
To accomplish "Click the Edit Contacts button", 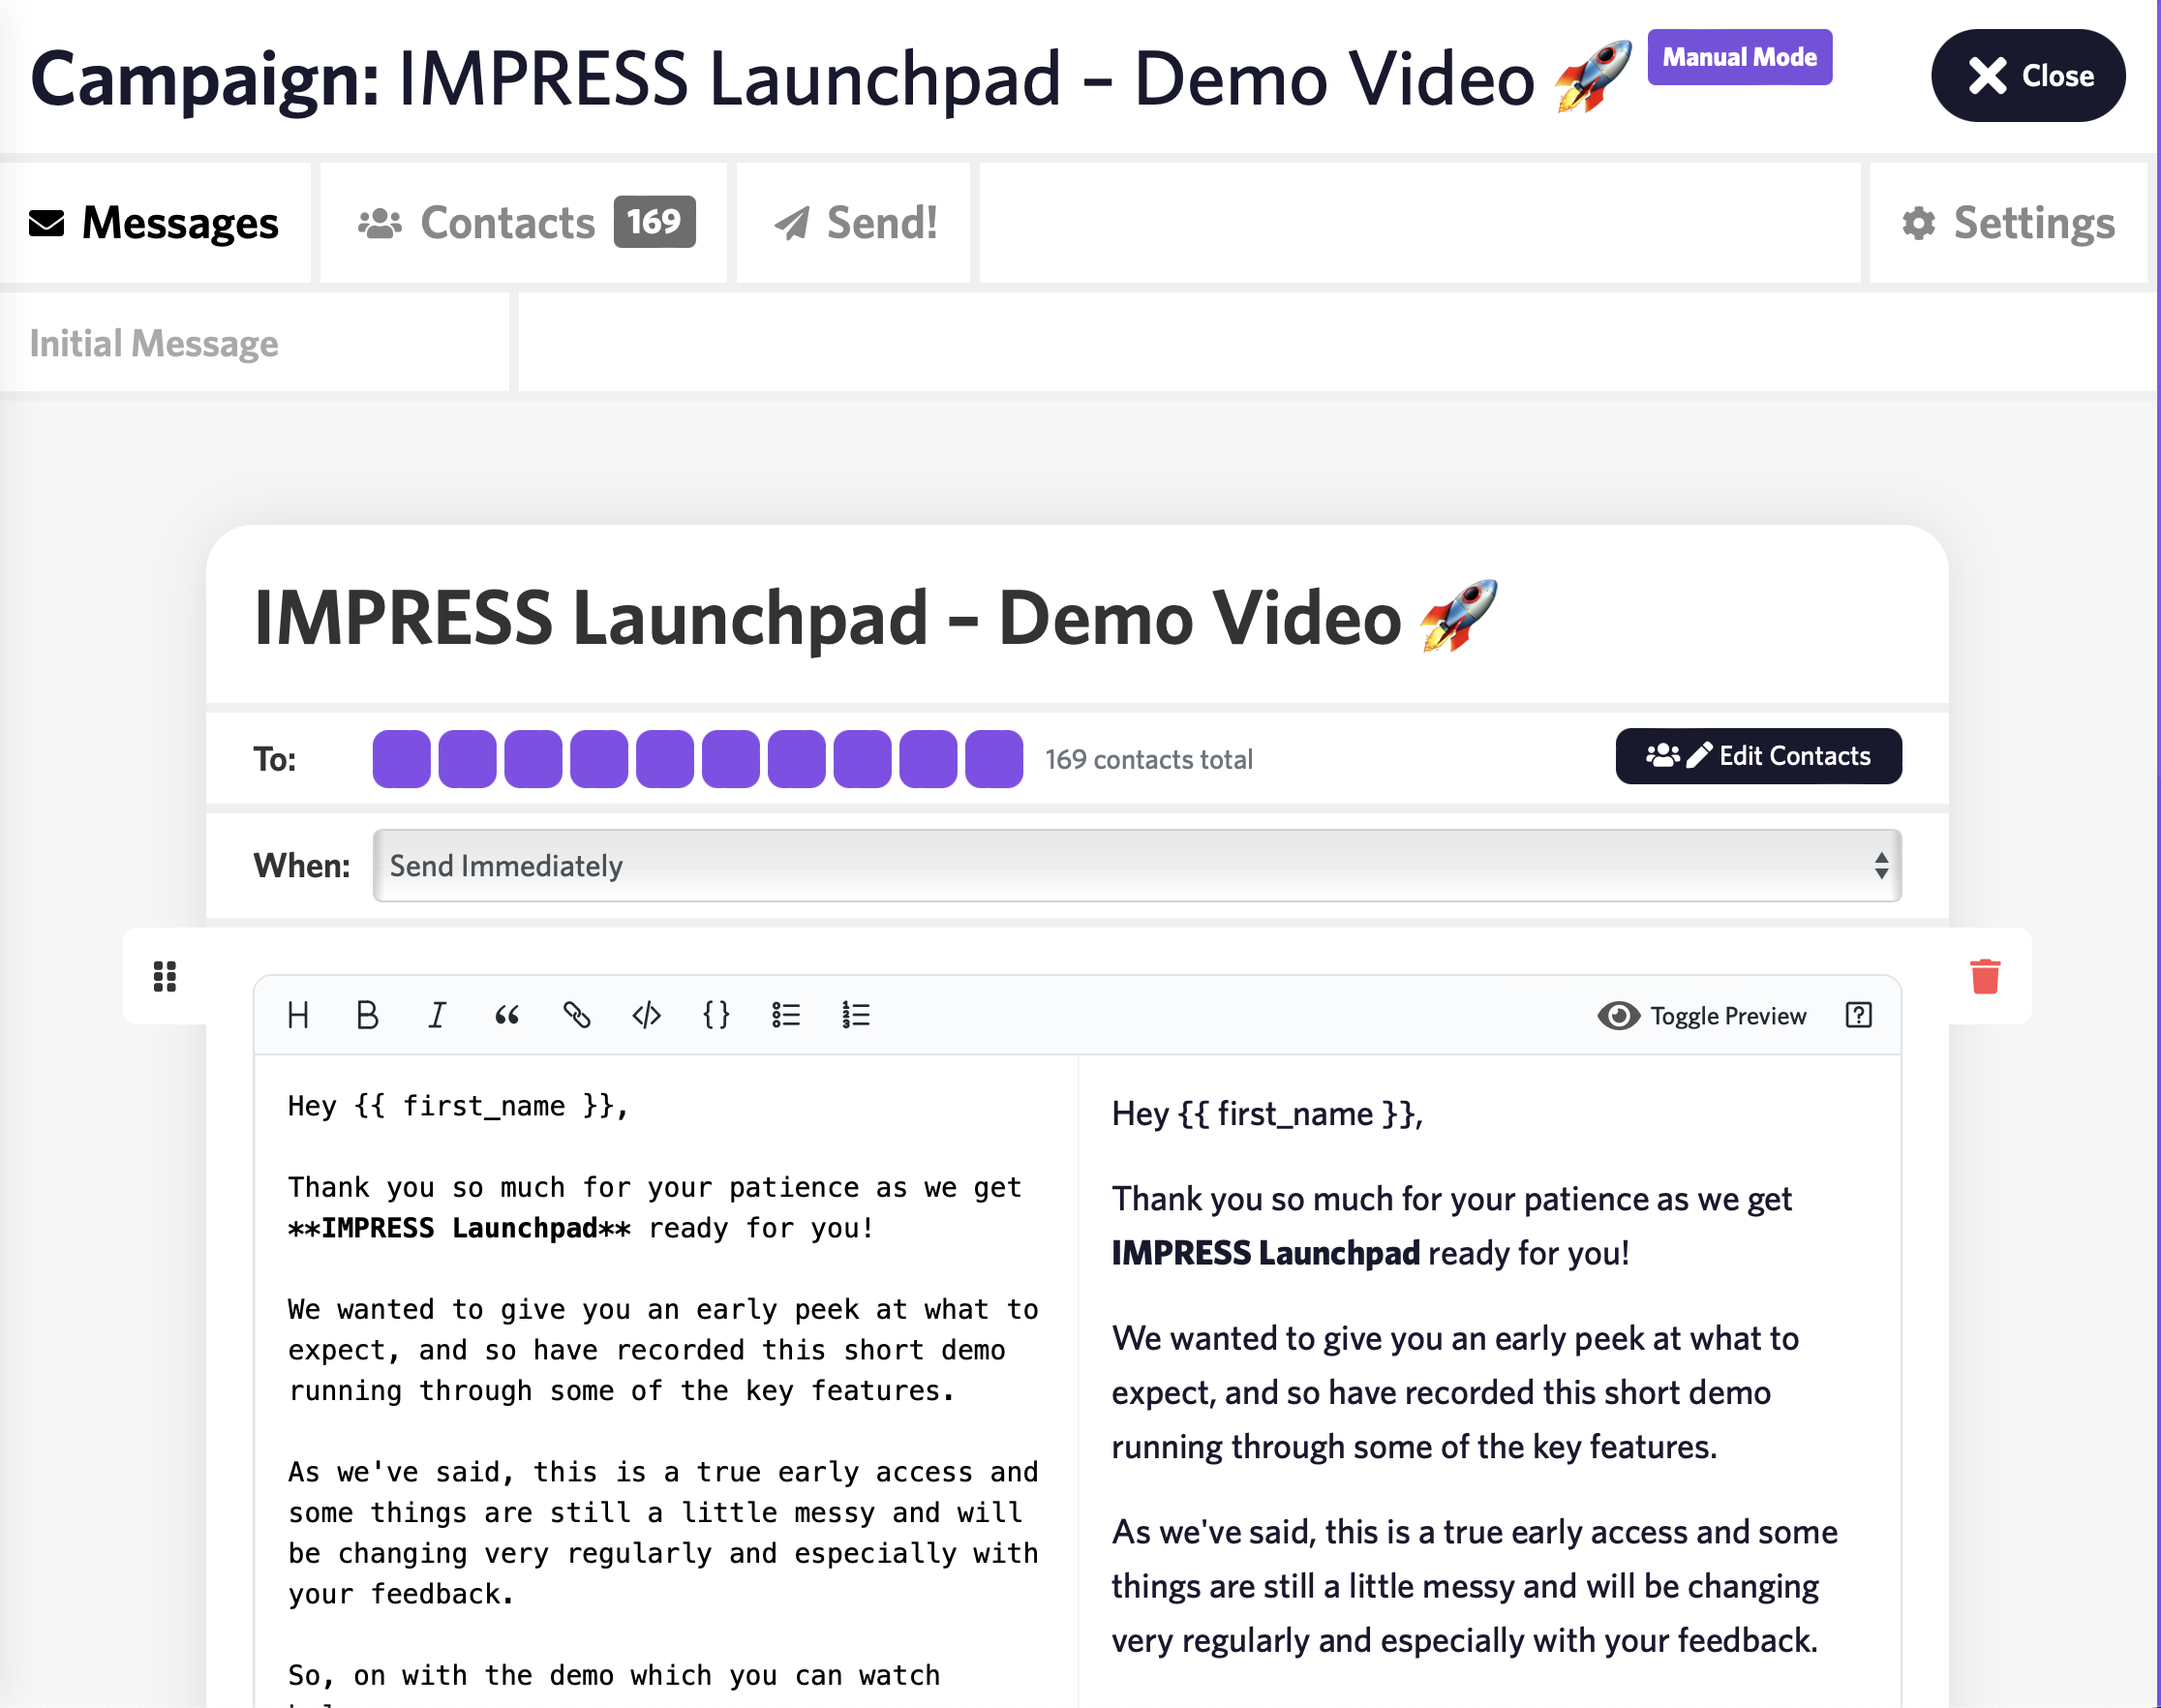I will 1758,756.
